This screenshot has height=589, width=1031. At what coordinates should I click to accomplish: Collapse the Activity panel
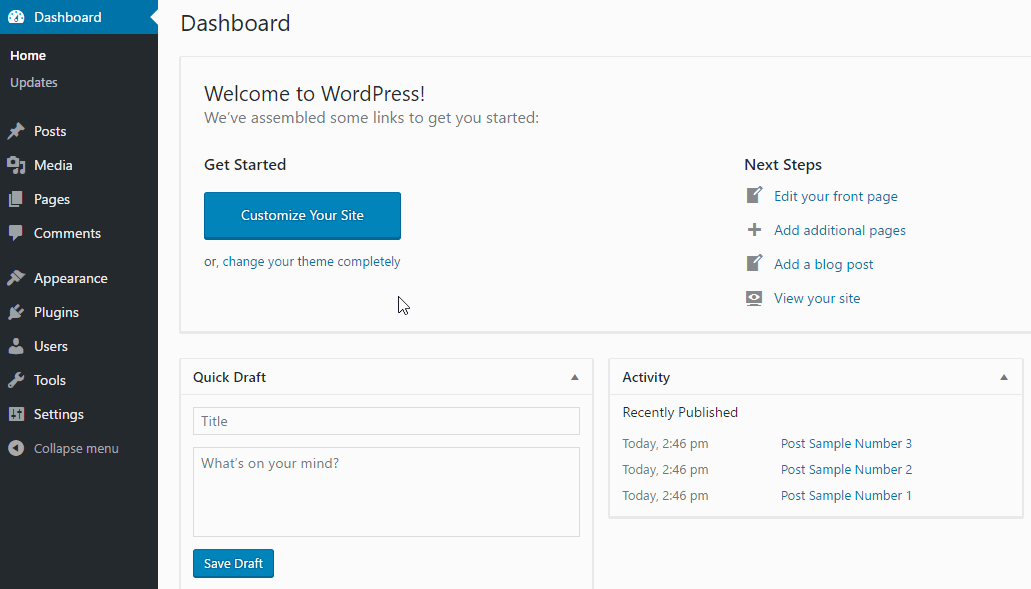1003,377
